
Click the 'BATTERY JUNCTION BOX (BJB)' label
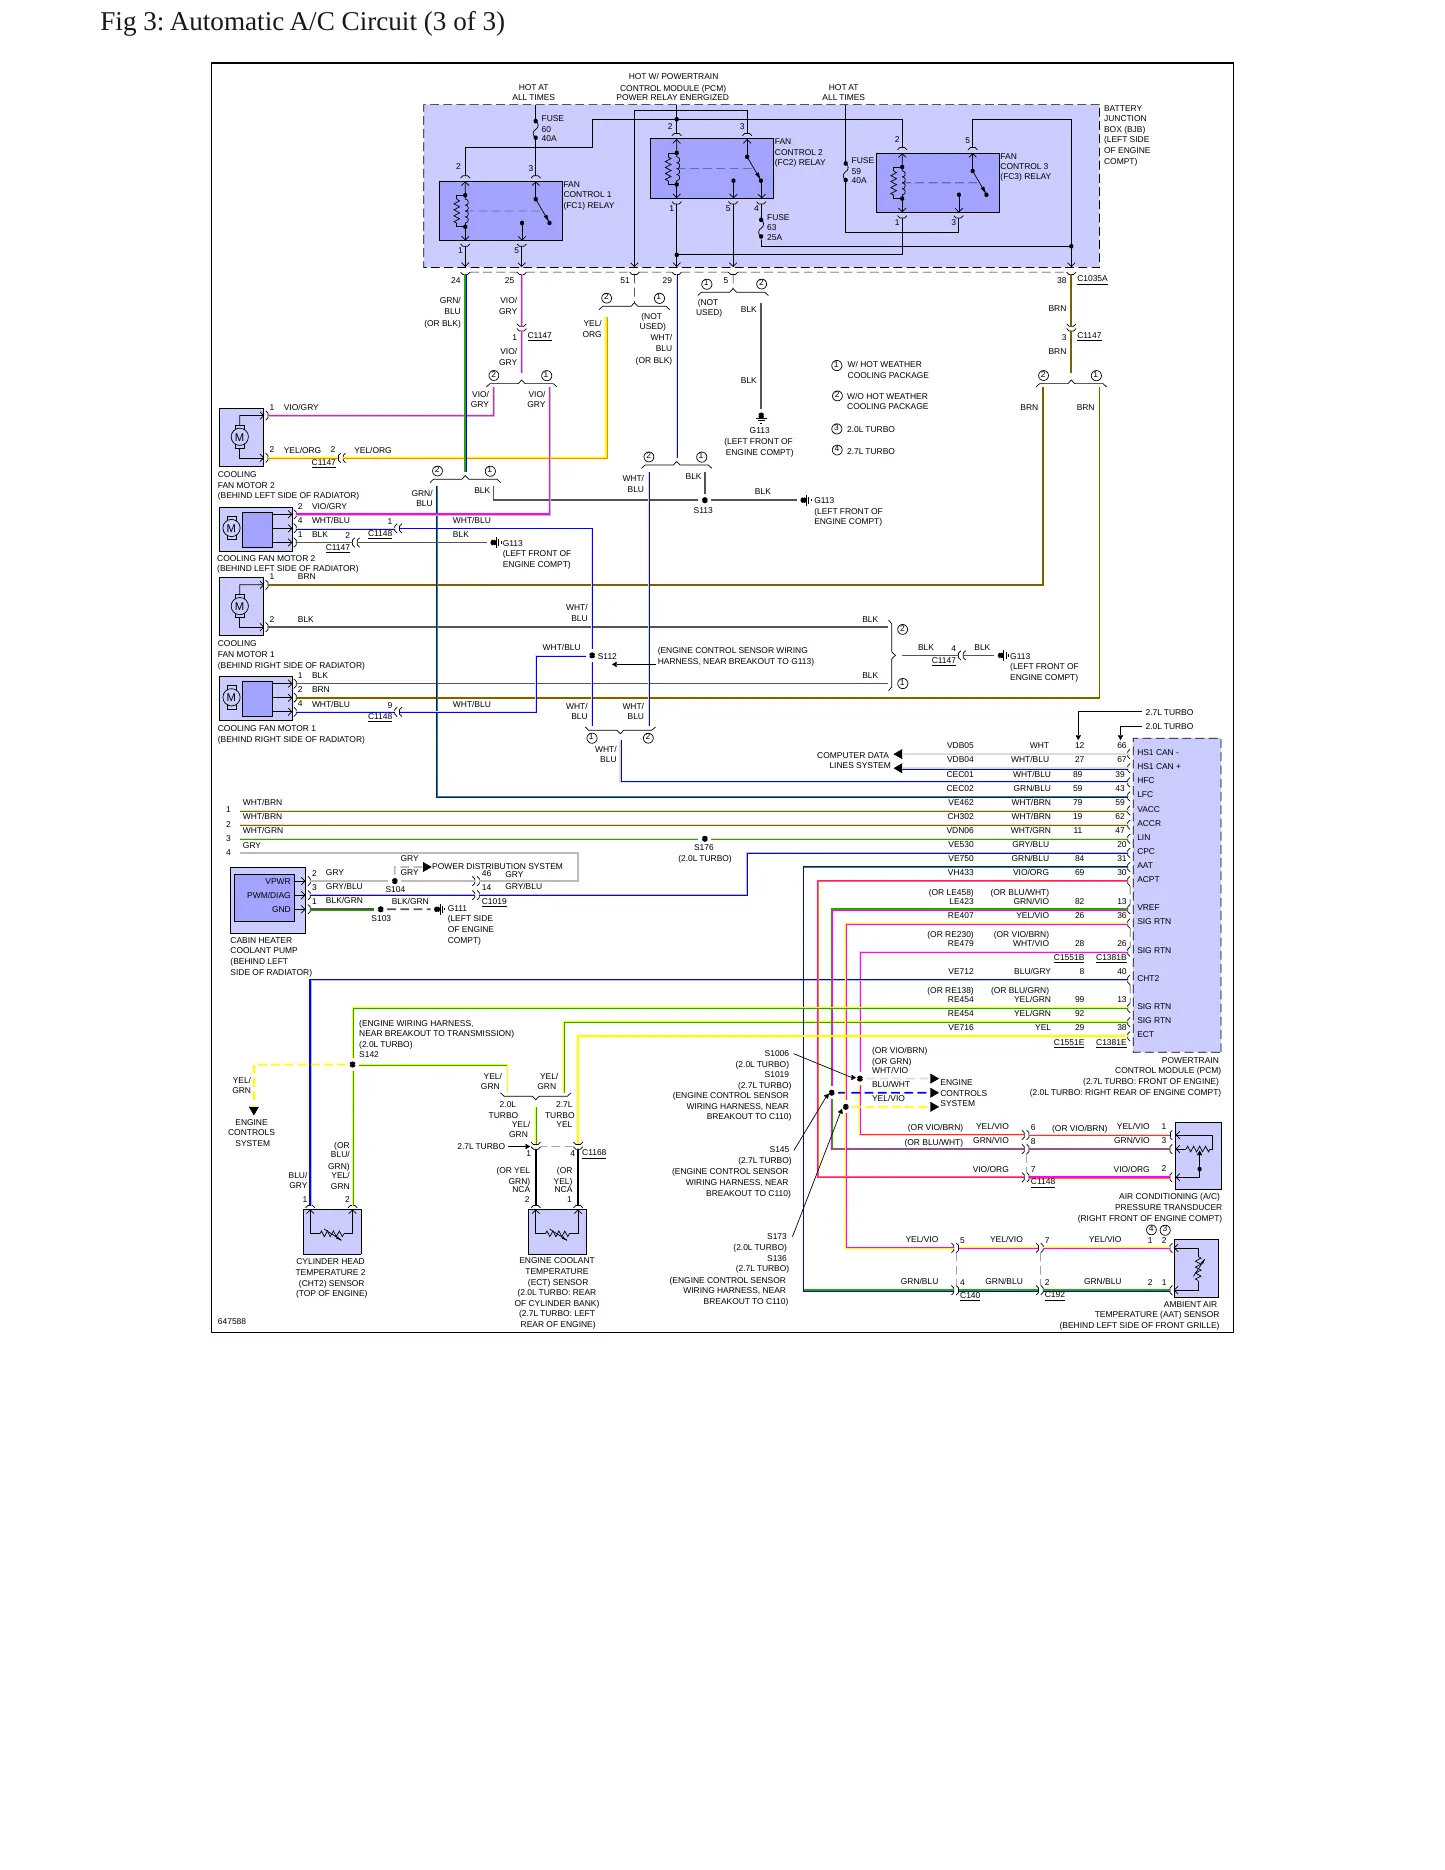pyautogui.click(x=1127, y=134)
